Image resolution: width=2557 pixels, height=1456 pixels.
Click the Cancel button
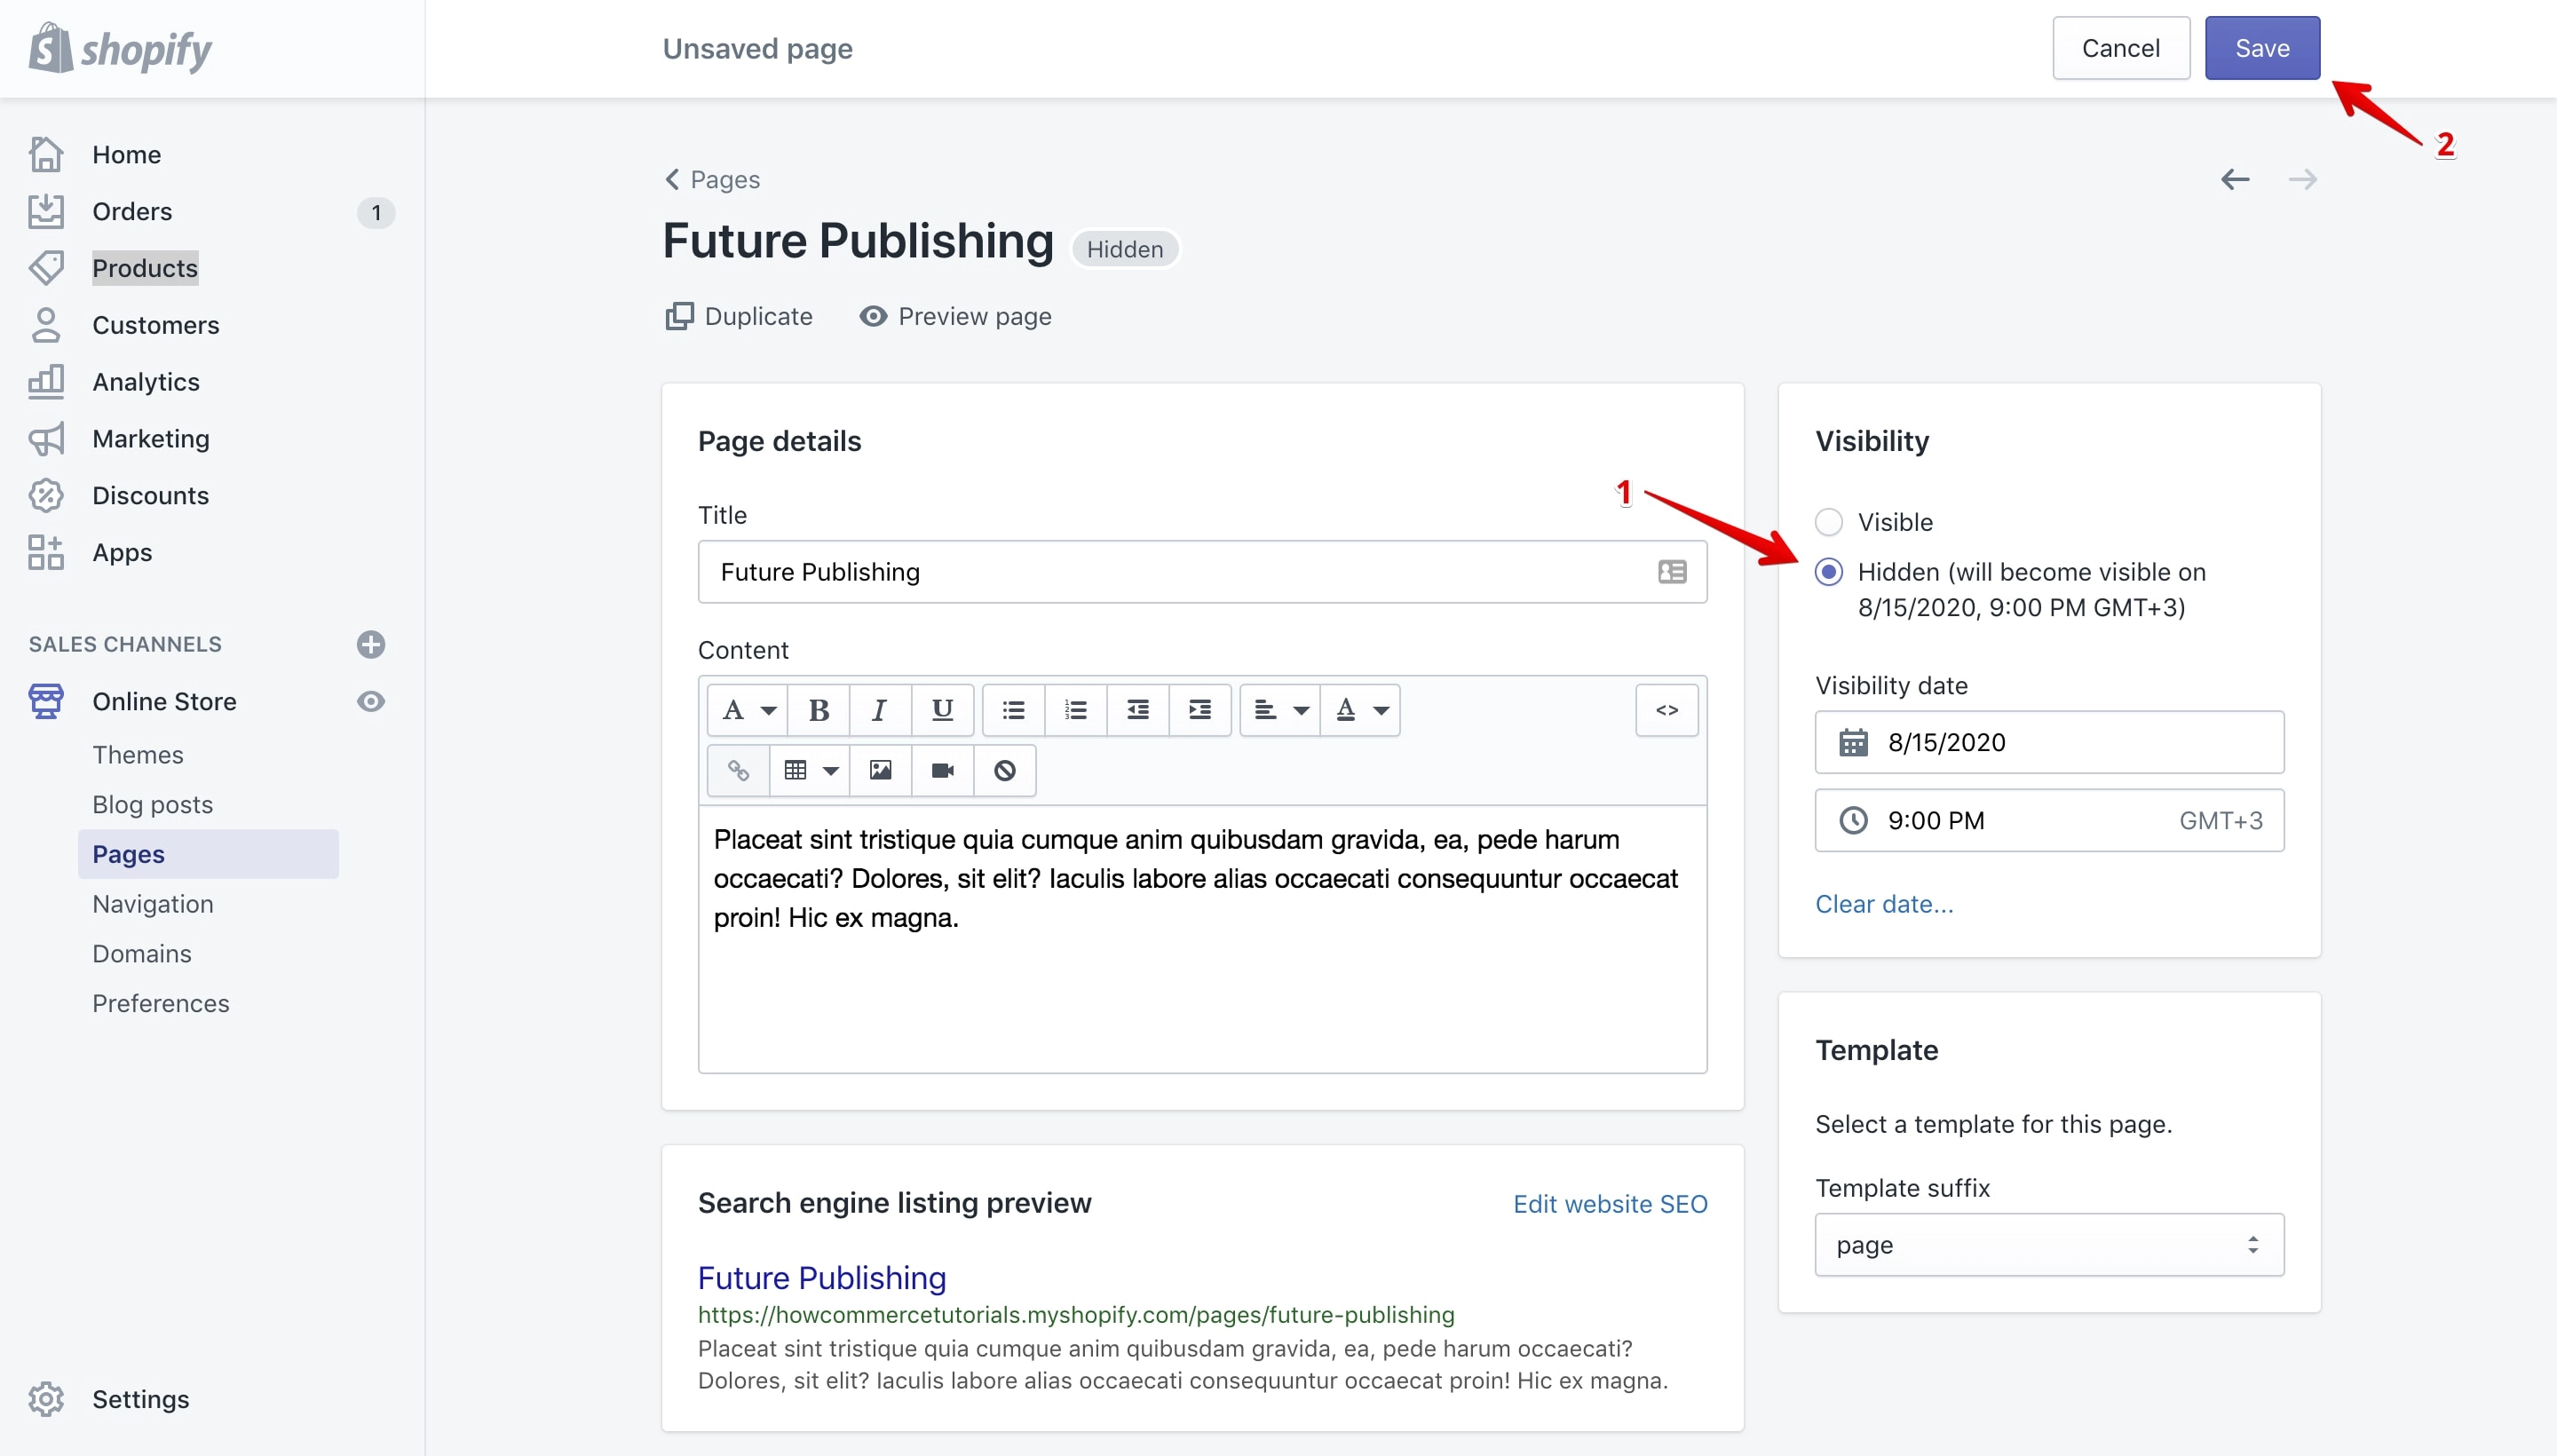[x=2120, y=48]
